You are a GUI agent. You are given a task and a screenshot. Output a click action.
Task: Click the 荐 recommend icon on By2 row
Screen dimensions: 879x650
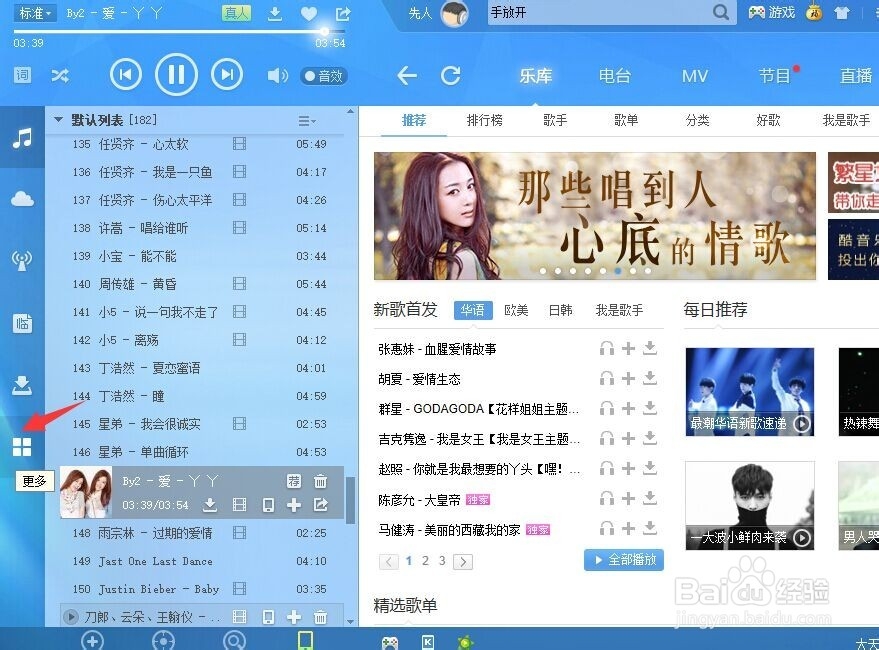tap(294, 481)
